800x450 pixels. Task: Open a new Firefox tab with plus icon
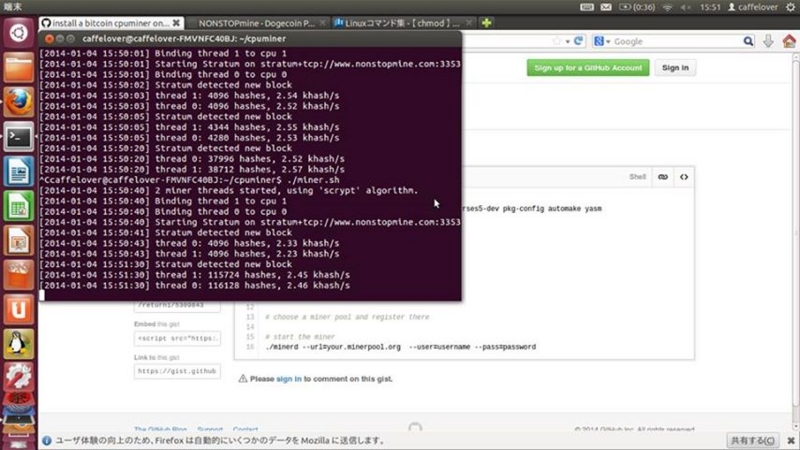coord(486,23)
